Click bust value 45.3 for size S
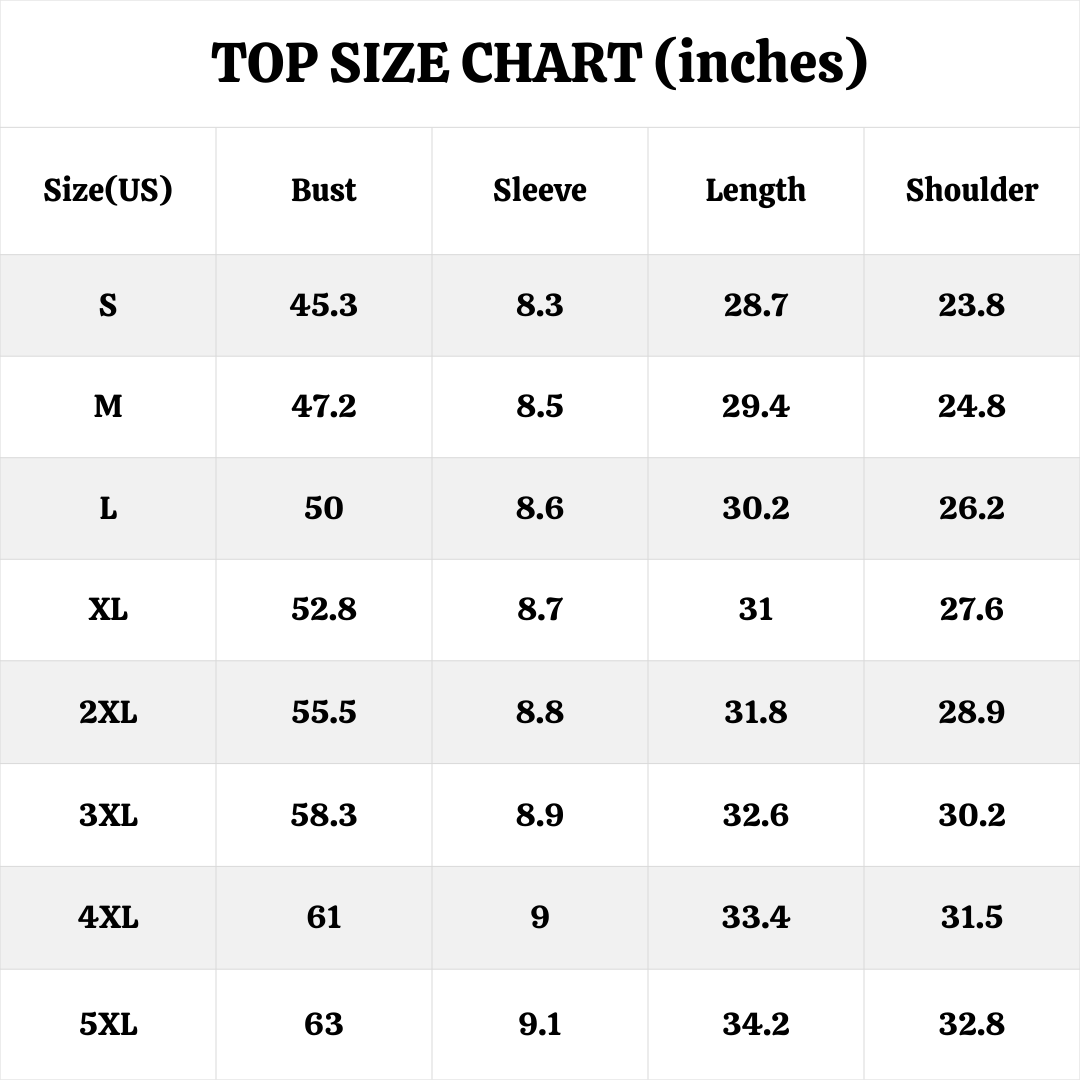The width and height of the screenshot is (1080, 1080). 324,305
